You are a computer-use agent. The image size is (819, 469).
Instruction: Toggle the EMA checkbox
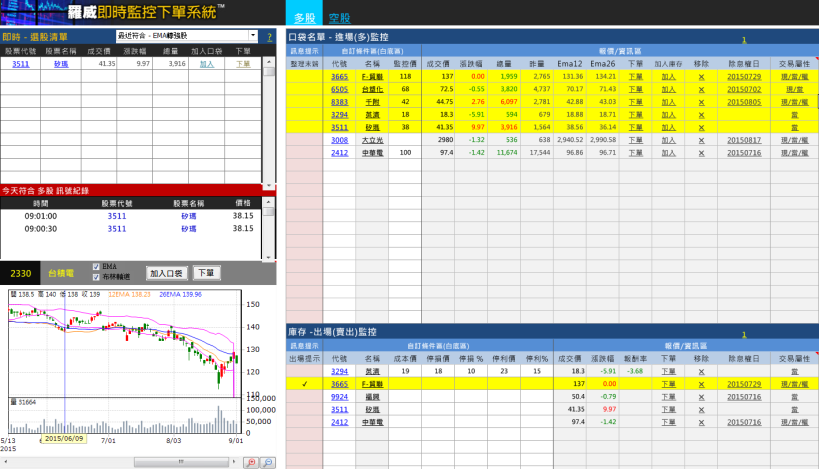pyautogui.click(x=96, y=267)
